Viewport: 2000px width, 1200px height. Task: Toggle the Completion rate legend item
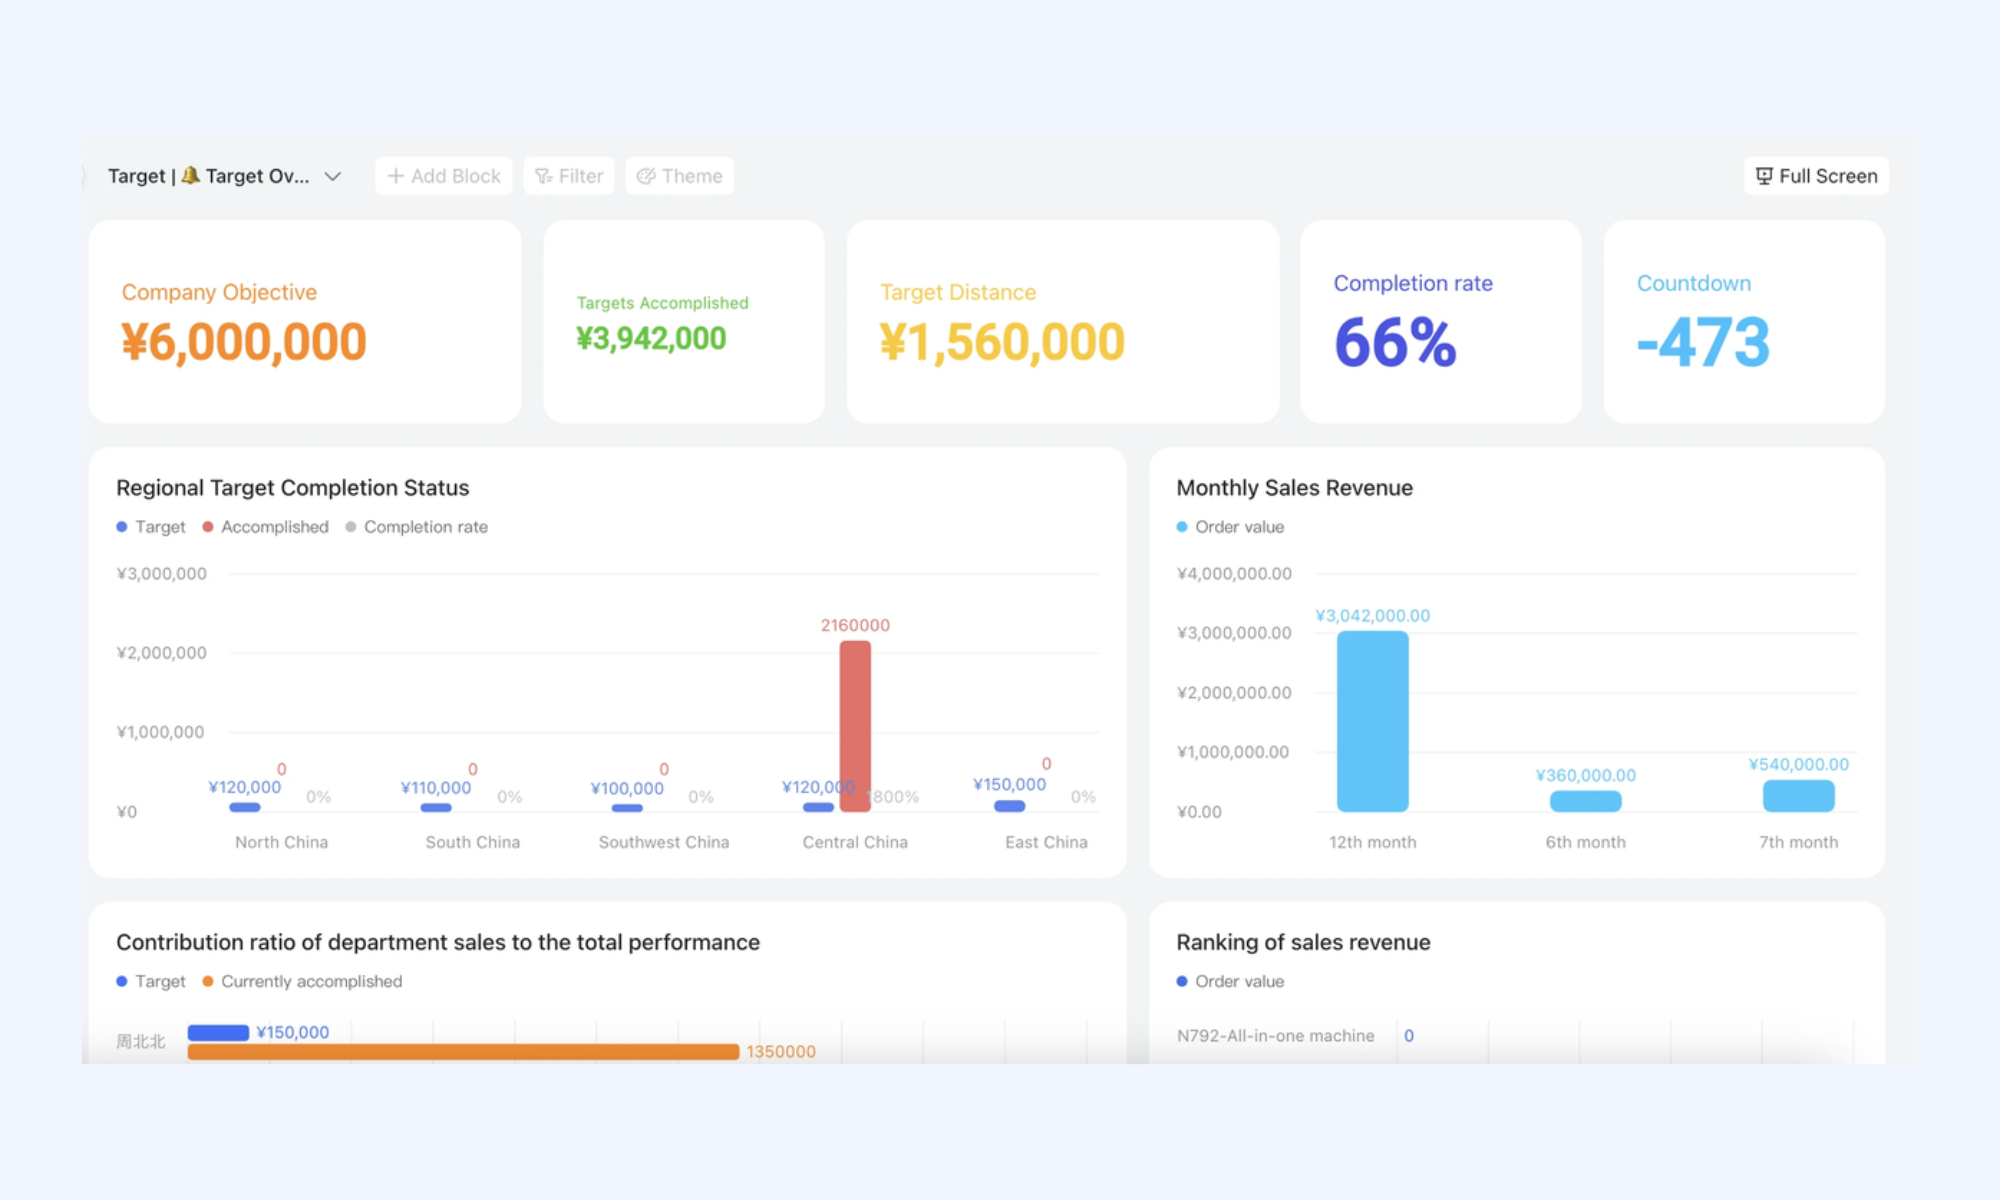[x=416, y=527]
